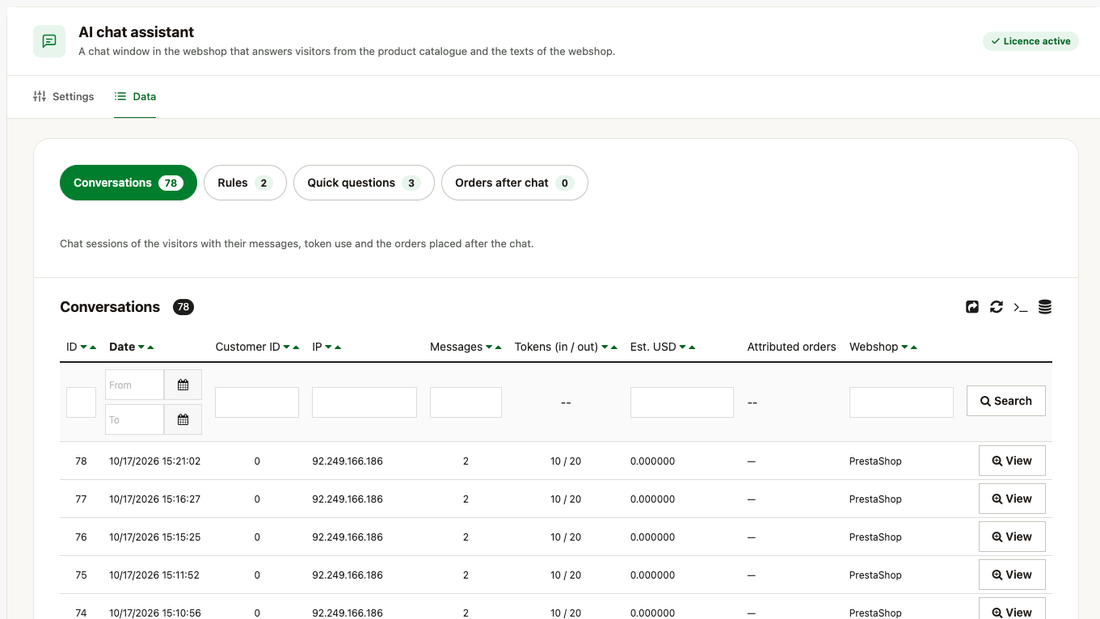Open the Orders after chat tab

coord(514,182)
